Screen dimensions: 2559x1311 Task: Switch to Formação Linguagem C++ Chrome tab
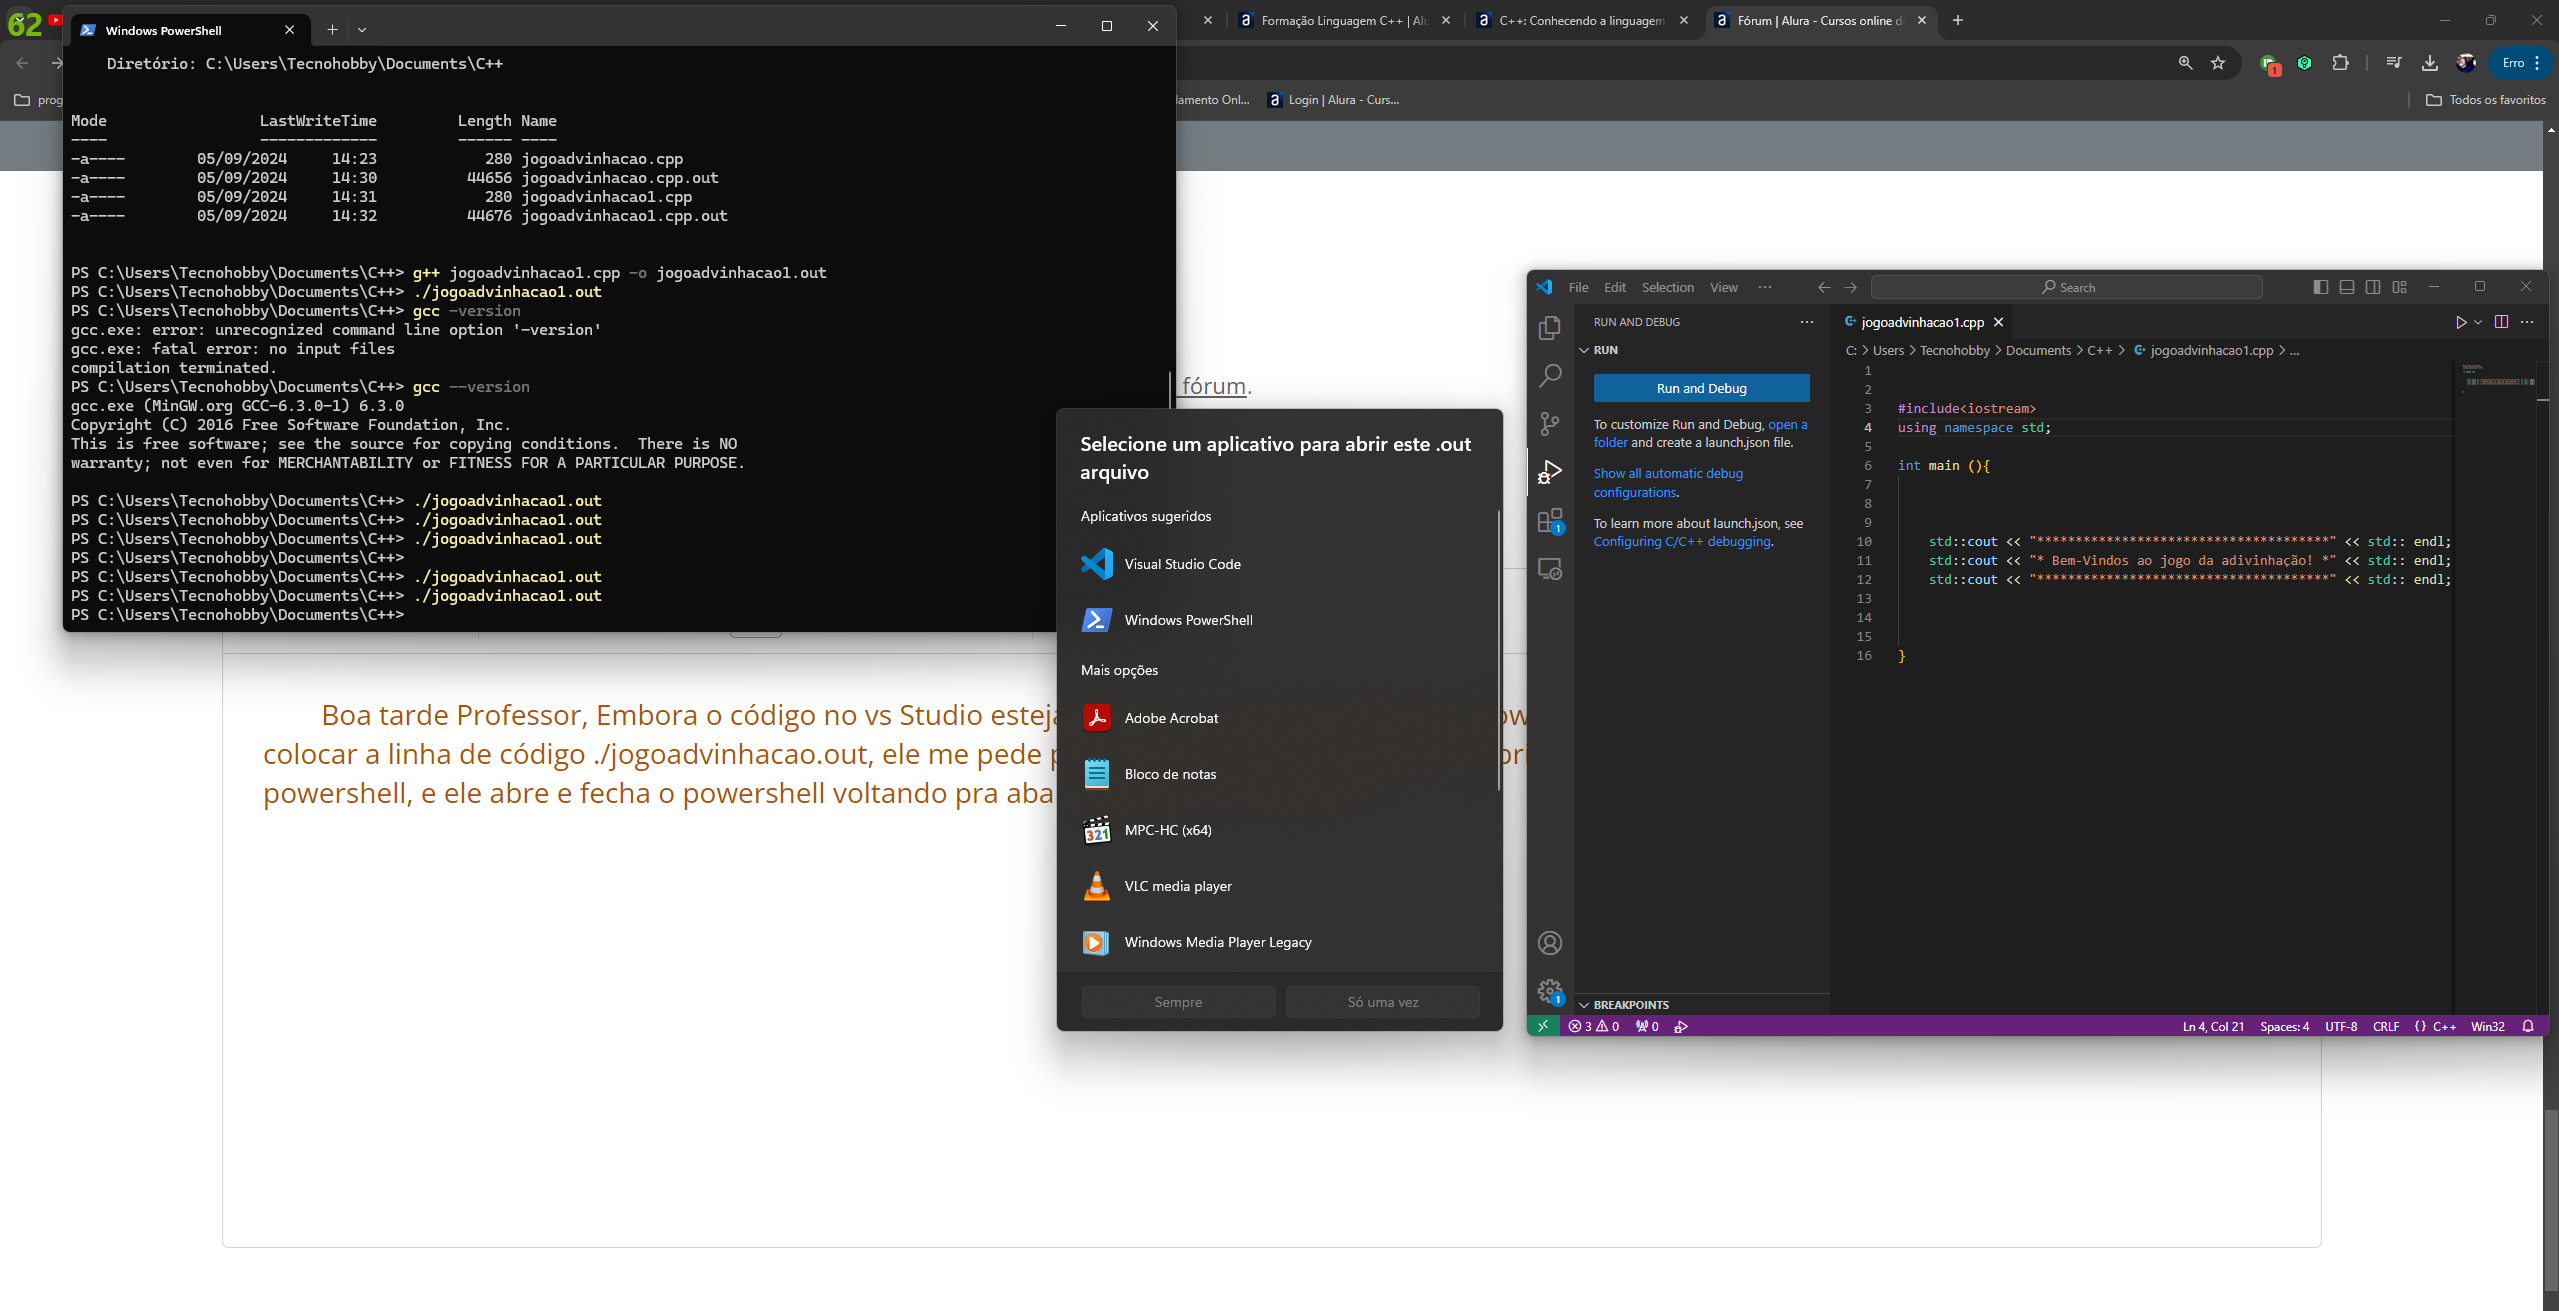click(1344, 20)
